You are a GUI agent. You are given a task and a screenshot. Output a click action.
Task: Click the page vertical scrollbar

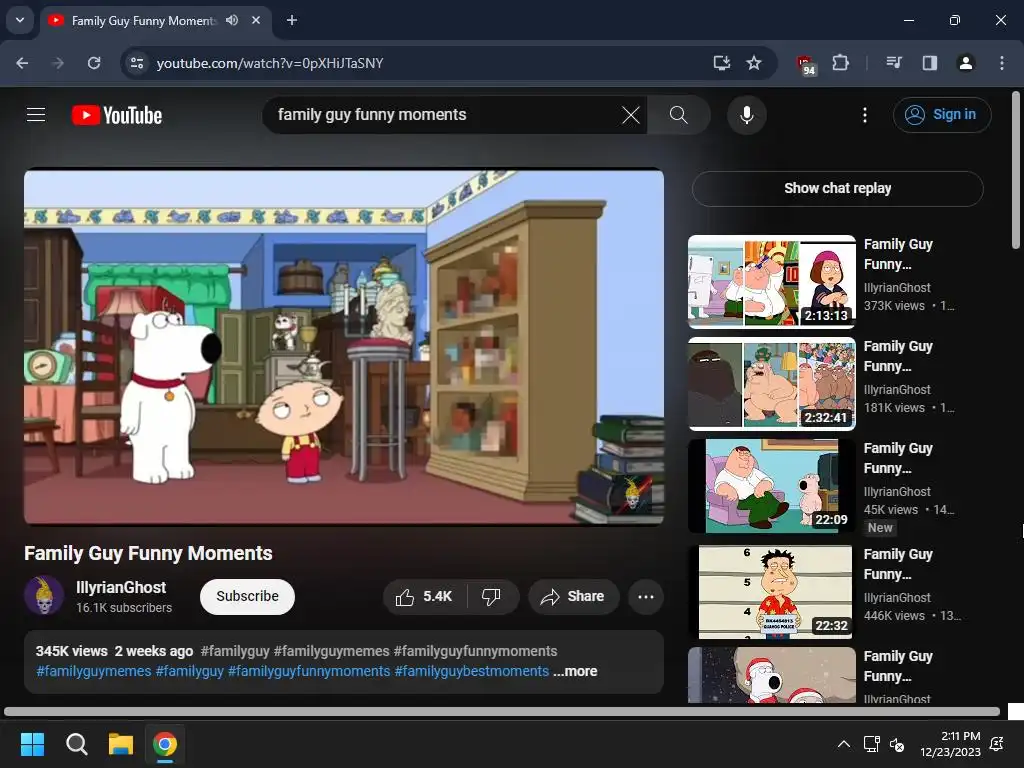[1016, 170]
